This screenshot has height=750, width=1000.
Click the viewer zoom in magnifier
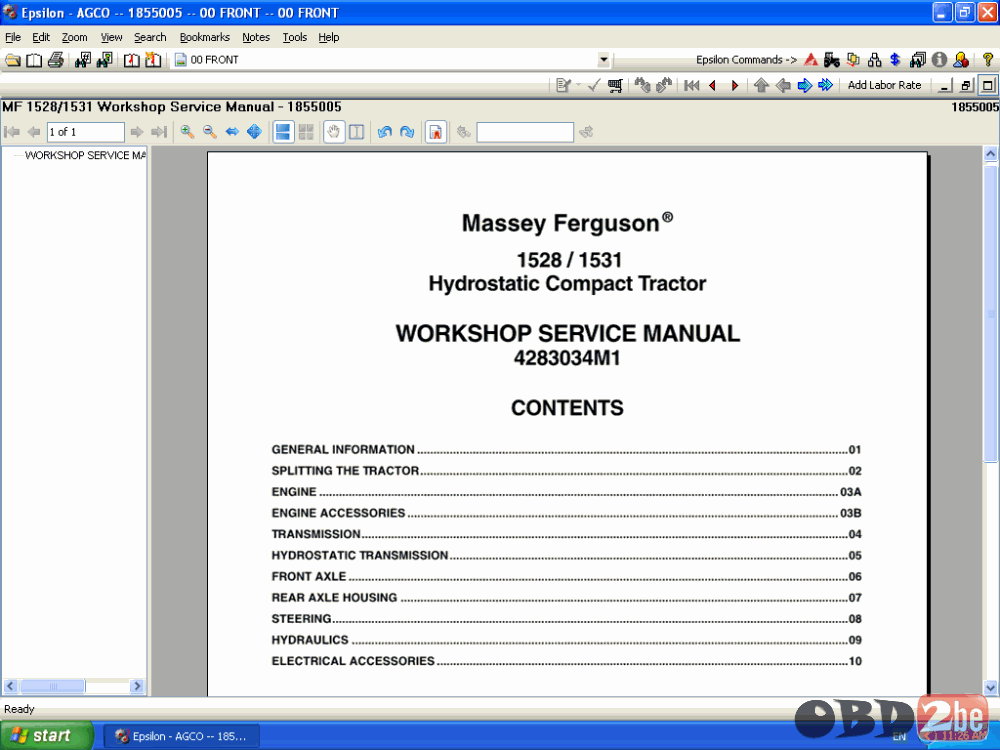point(187,132)
